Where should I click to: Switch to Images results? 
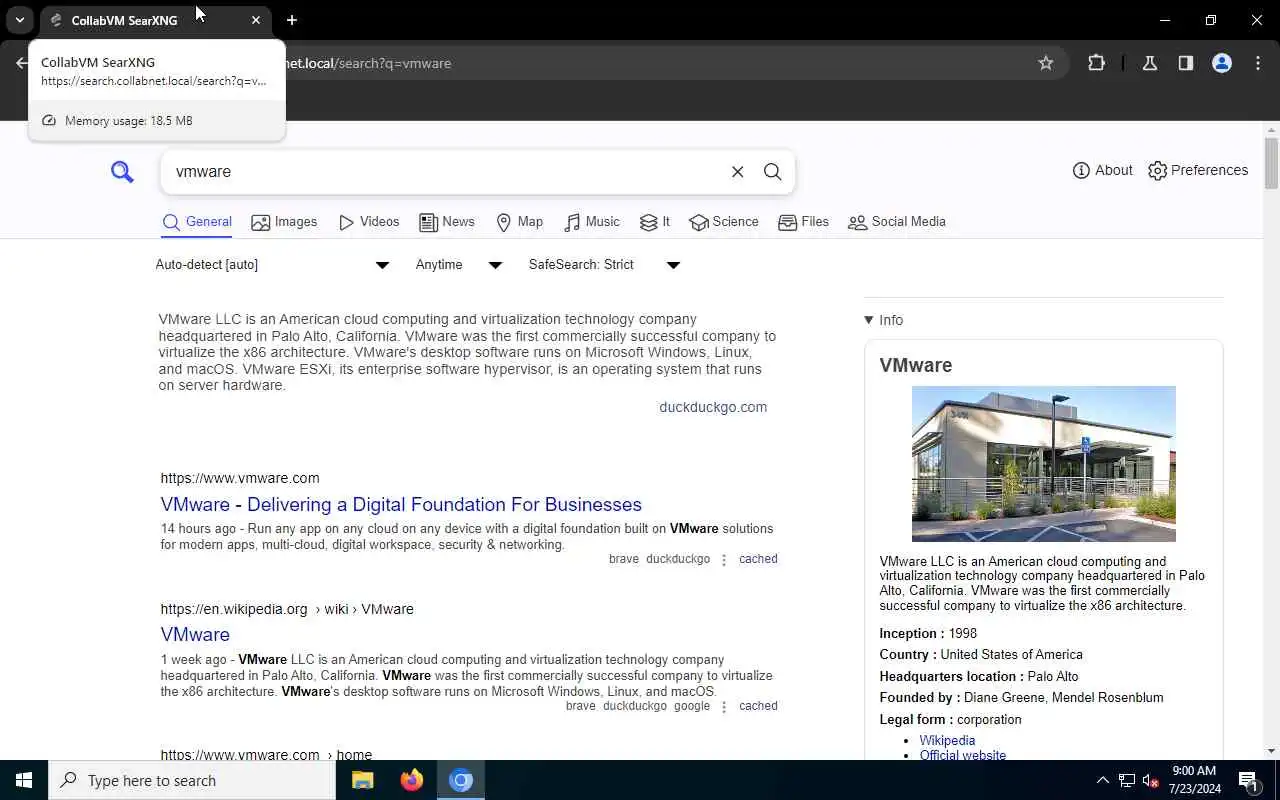pyautogui.click(x=284, y=222)
